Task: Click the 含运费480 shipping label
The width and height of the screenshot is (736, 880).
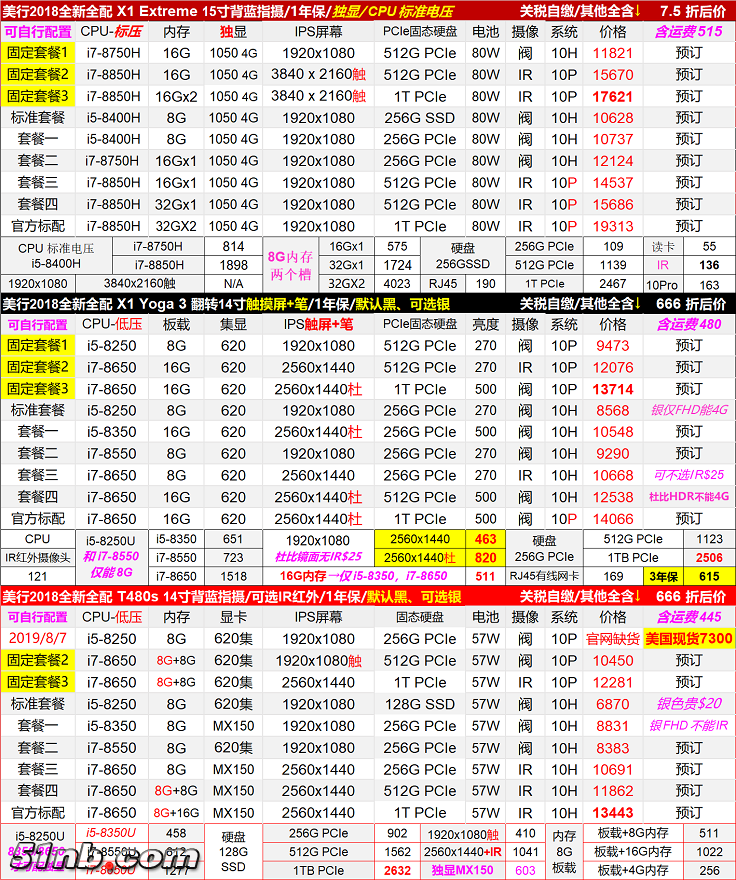Action: tap(688, 324)
